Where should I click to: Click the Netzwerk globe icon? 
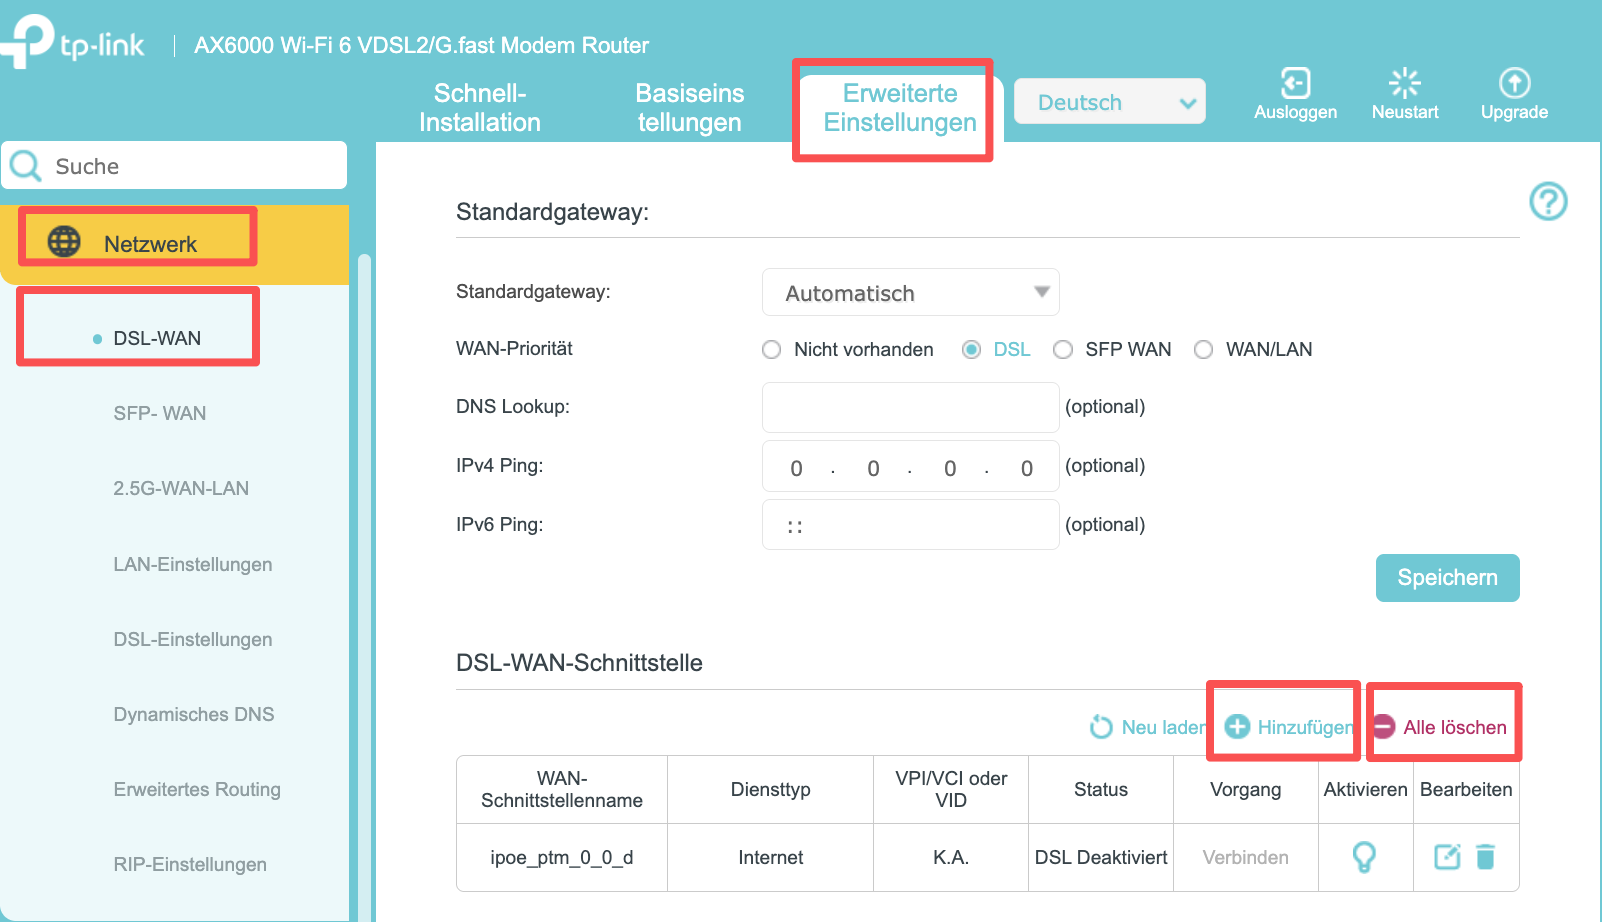(64, 241)
